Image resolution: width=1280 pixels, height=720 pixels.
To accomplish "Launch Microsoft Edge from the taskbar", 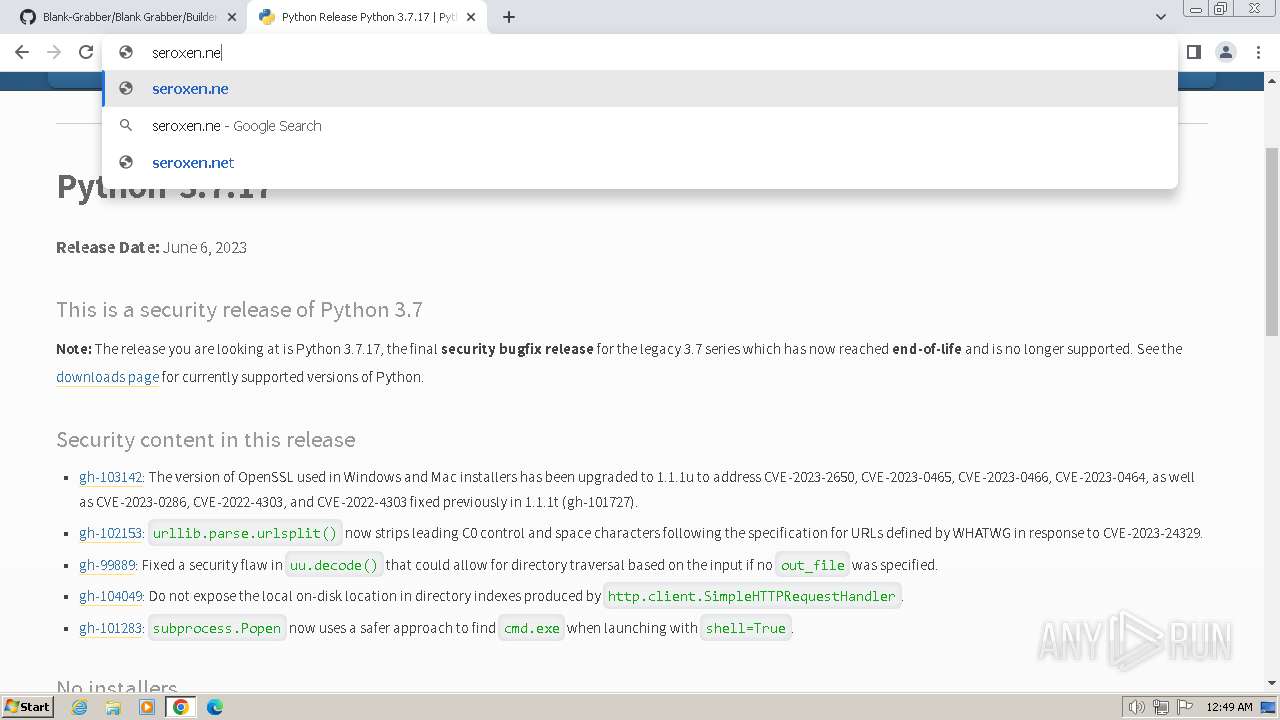I will click(215, 707).
